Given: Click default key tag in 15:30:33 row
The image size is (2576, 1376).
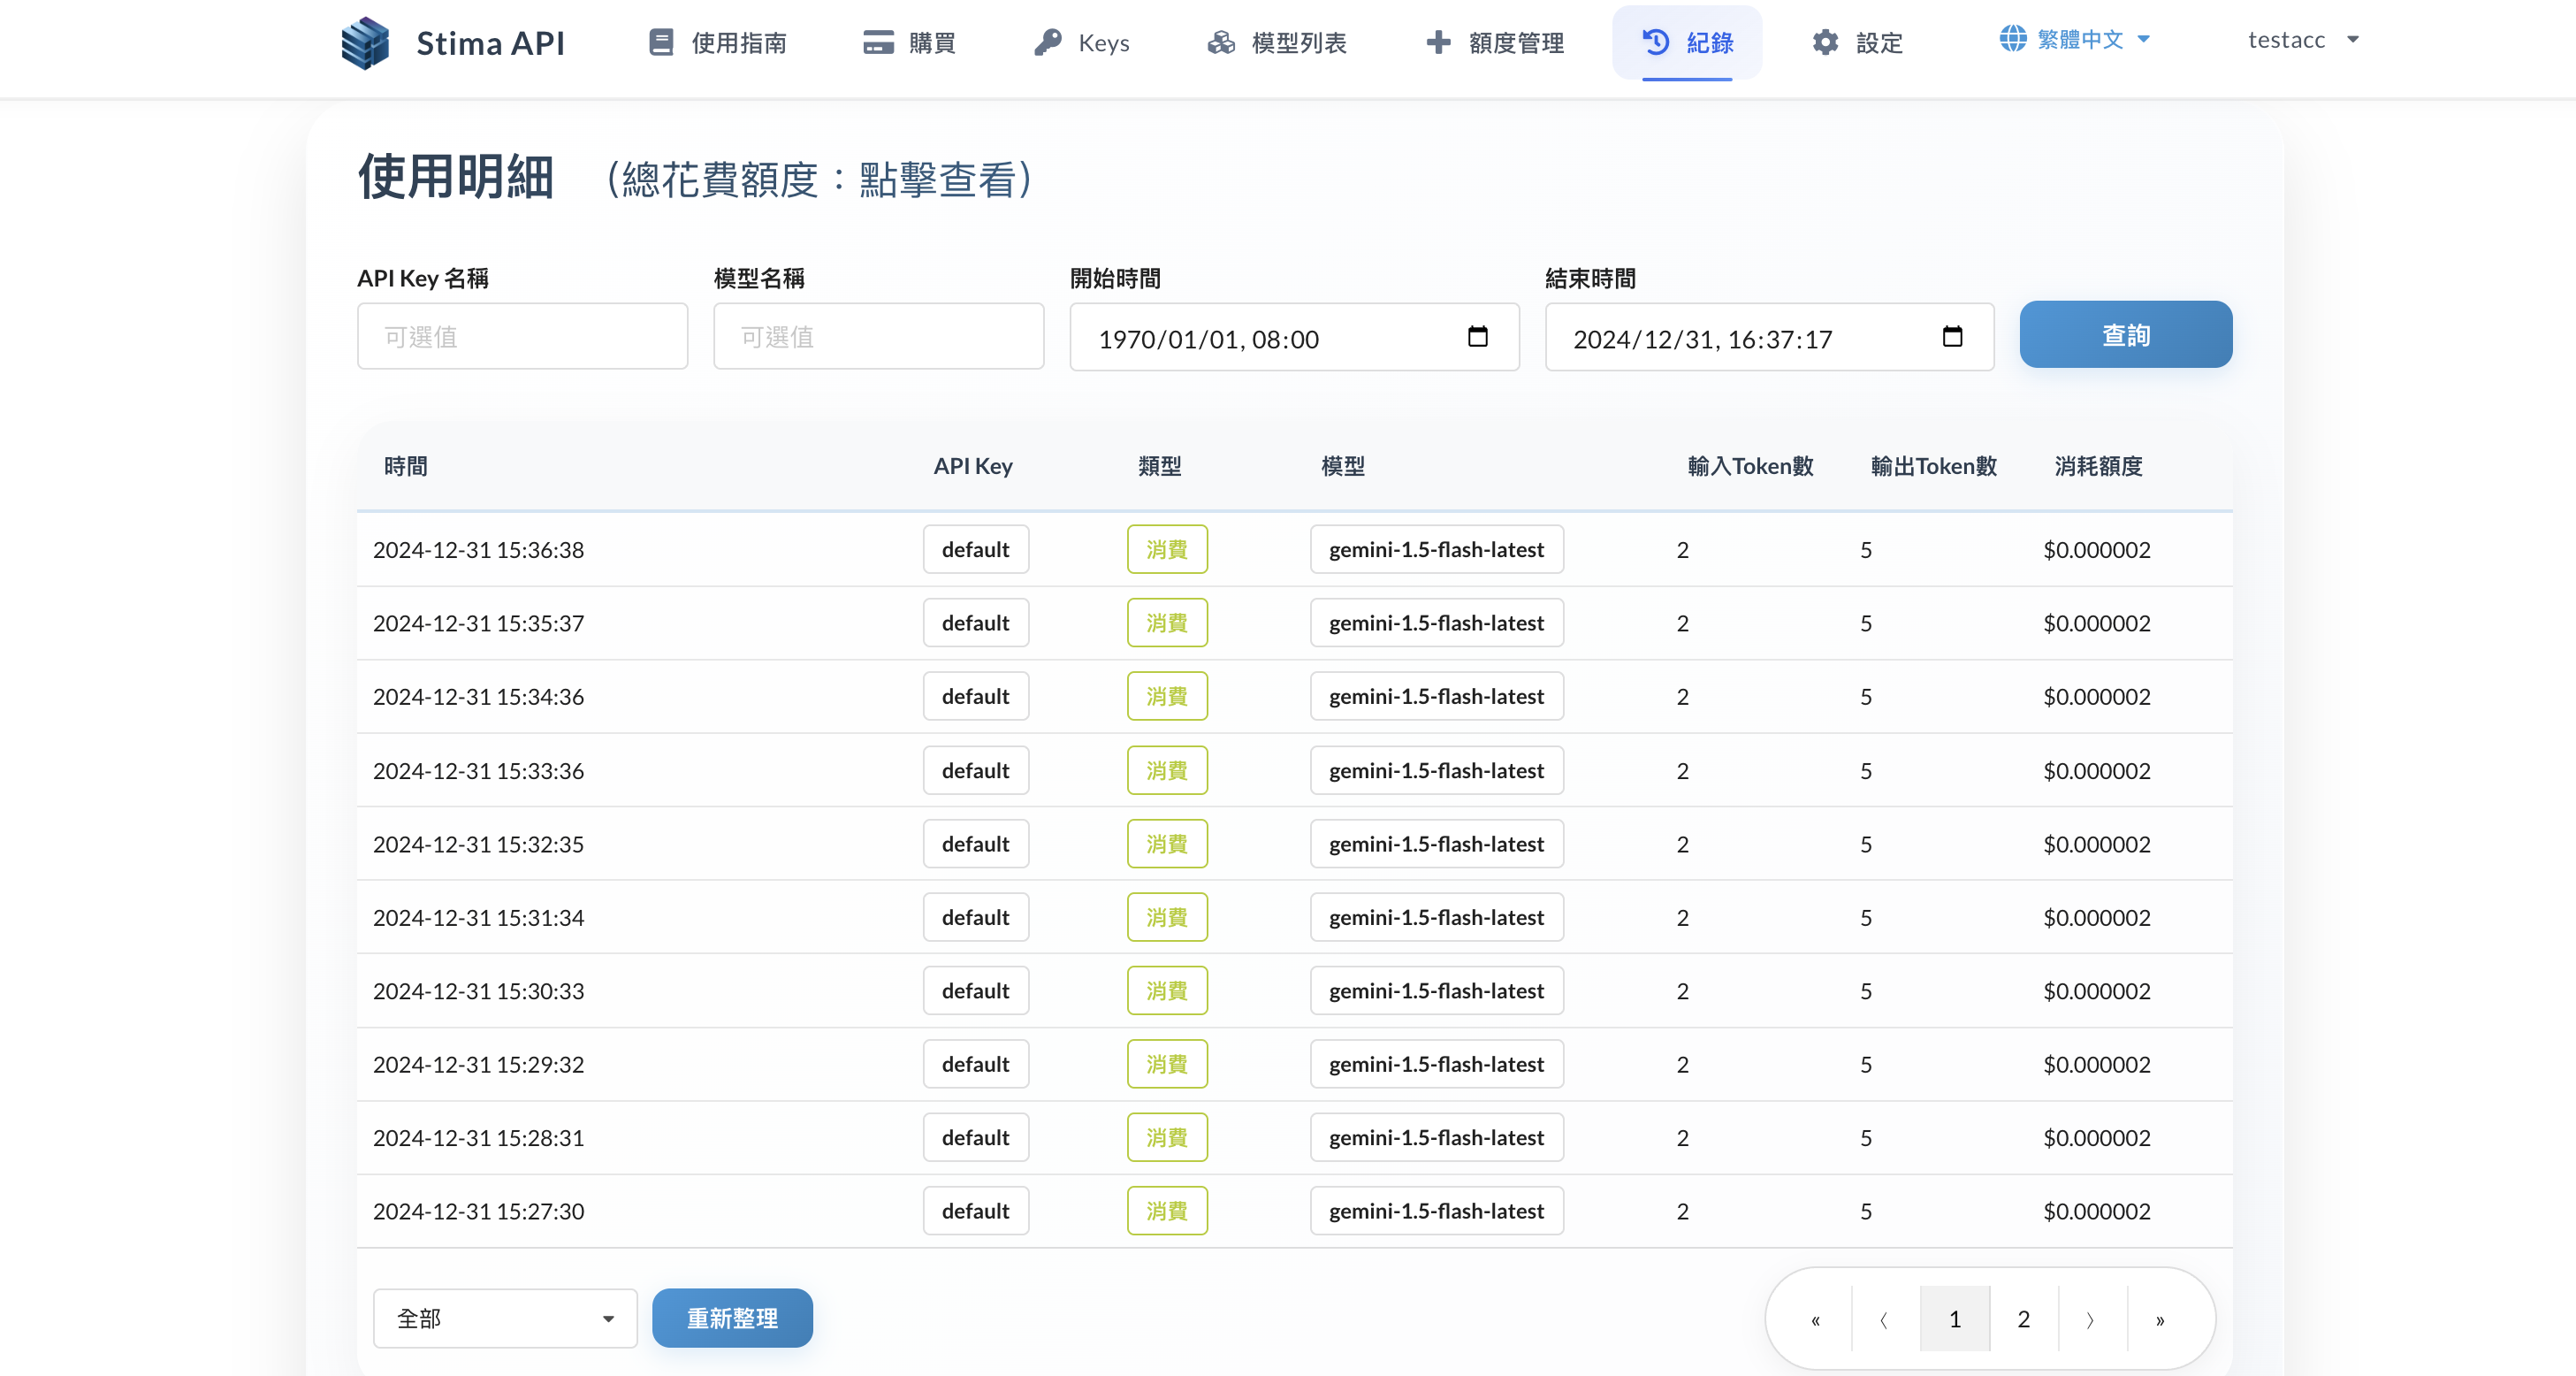Looking at the screenshot, I should (x=975, y=991).
